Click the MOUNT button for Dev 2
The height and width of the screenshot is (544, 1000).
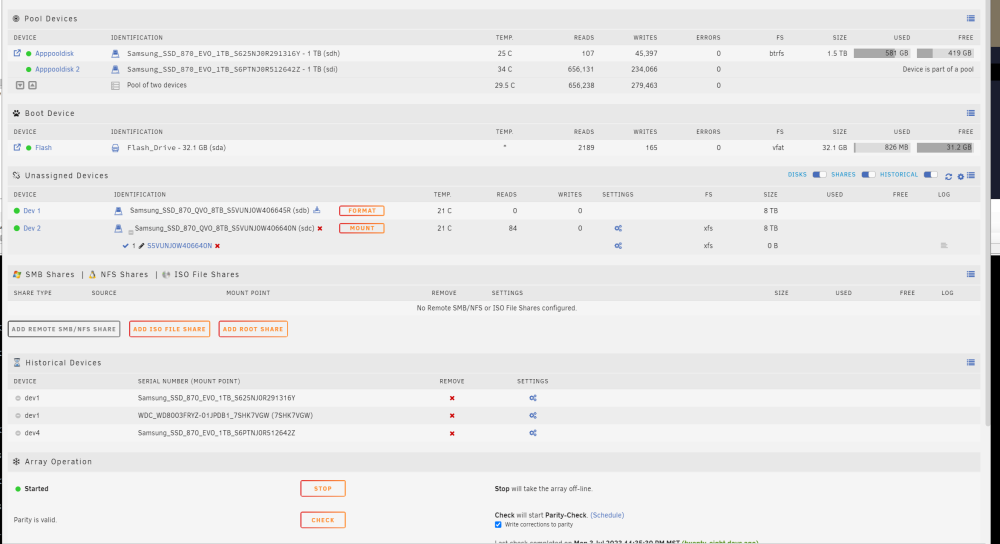362,228
